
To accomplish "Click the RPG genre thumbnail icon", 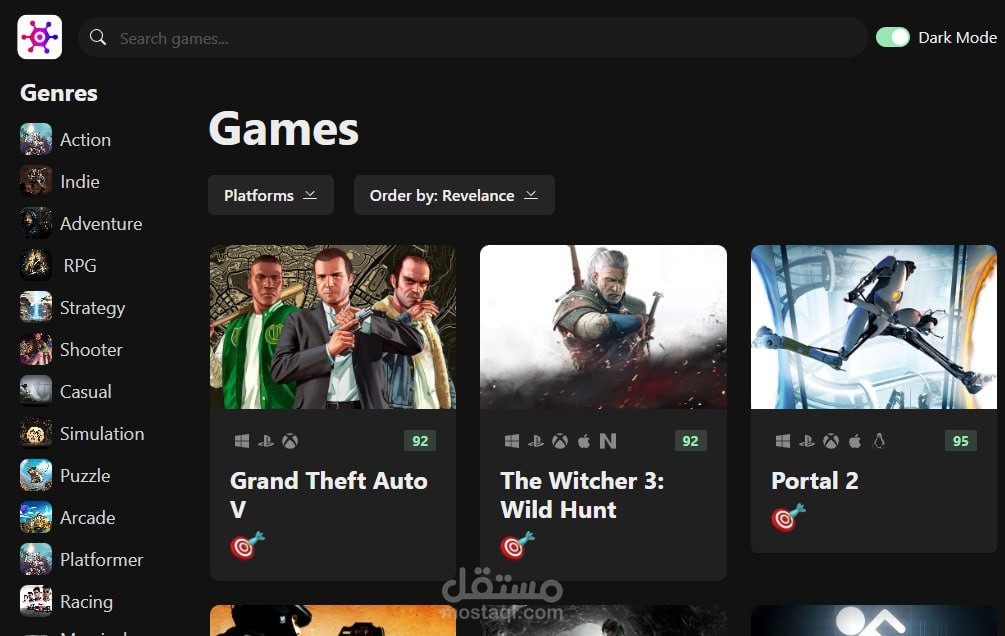I will click(x=36, y=265).
